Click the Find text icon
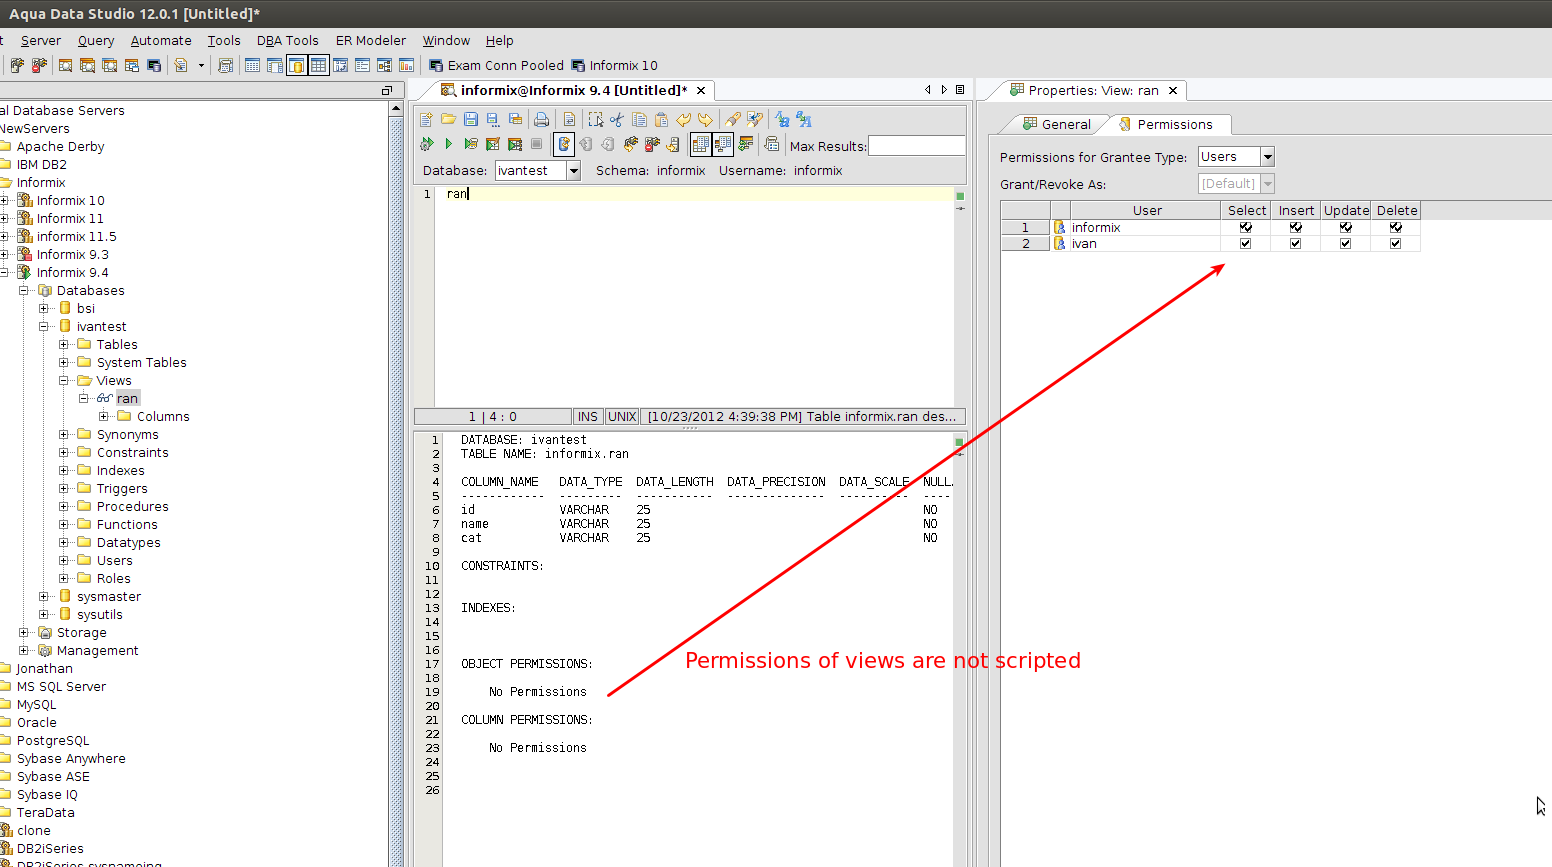Image resolution: width=1552 pixels, height=867 pixels. click(x=733, y=119)
